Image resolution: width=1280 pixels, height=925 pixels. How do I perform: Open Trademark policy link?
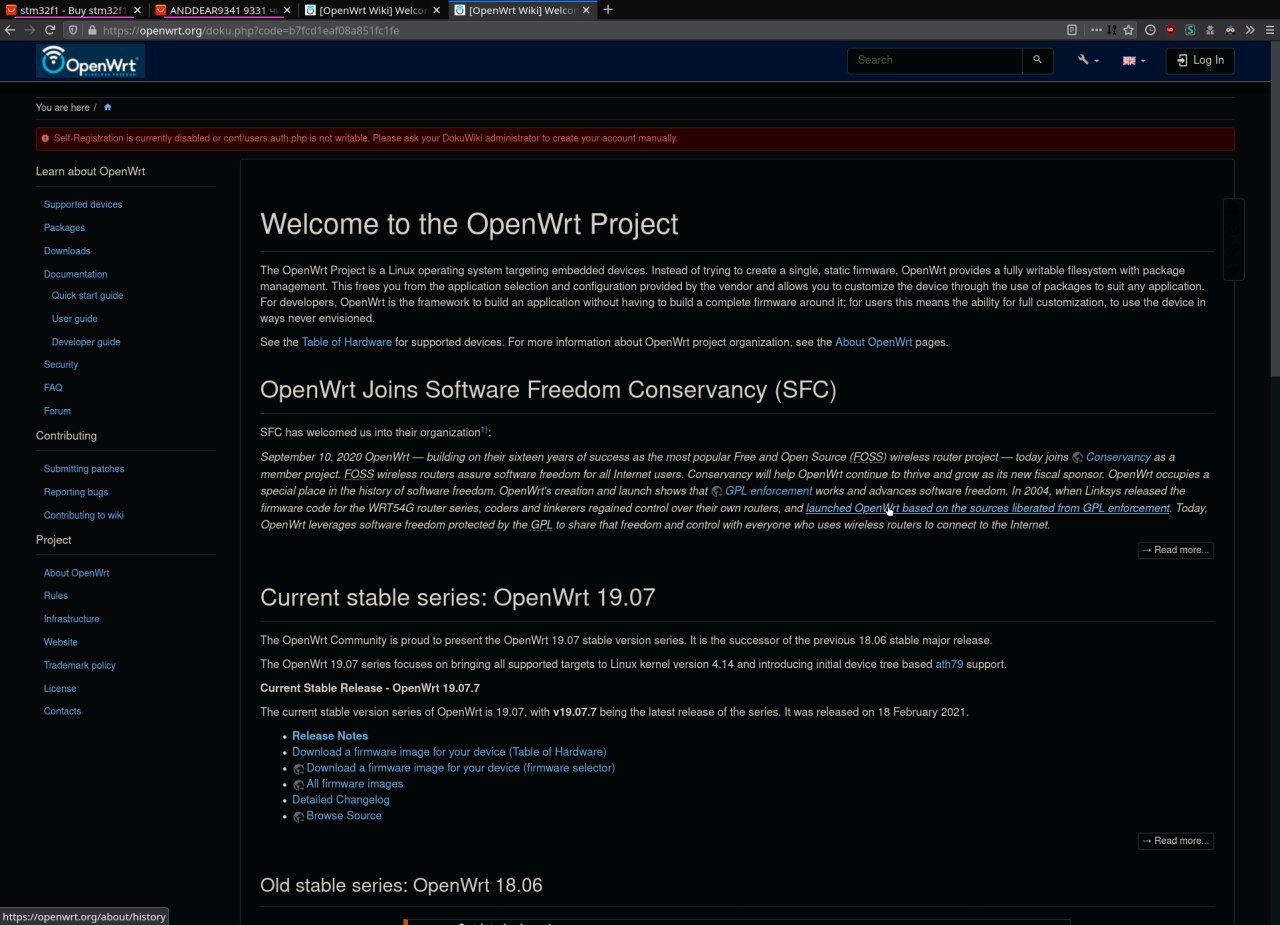pos(80,665)
